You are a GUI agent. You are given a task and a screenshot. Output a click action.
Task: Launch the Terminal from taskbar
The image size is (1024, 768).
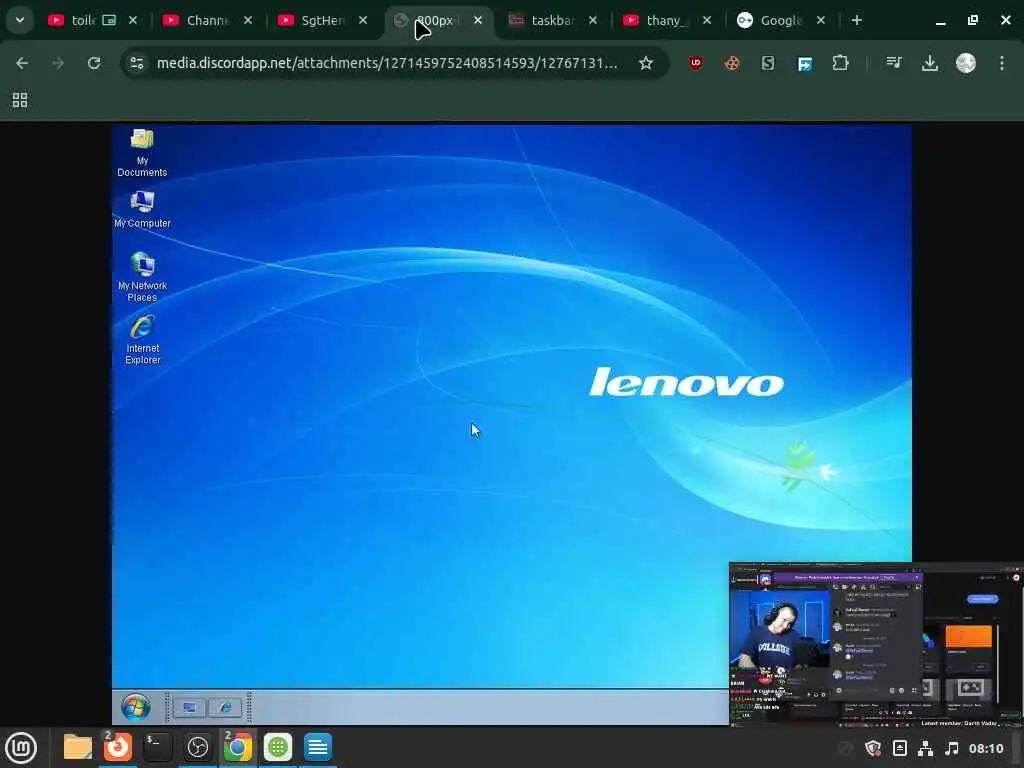(x=157, y=747)
